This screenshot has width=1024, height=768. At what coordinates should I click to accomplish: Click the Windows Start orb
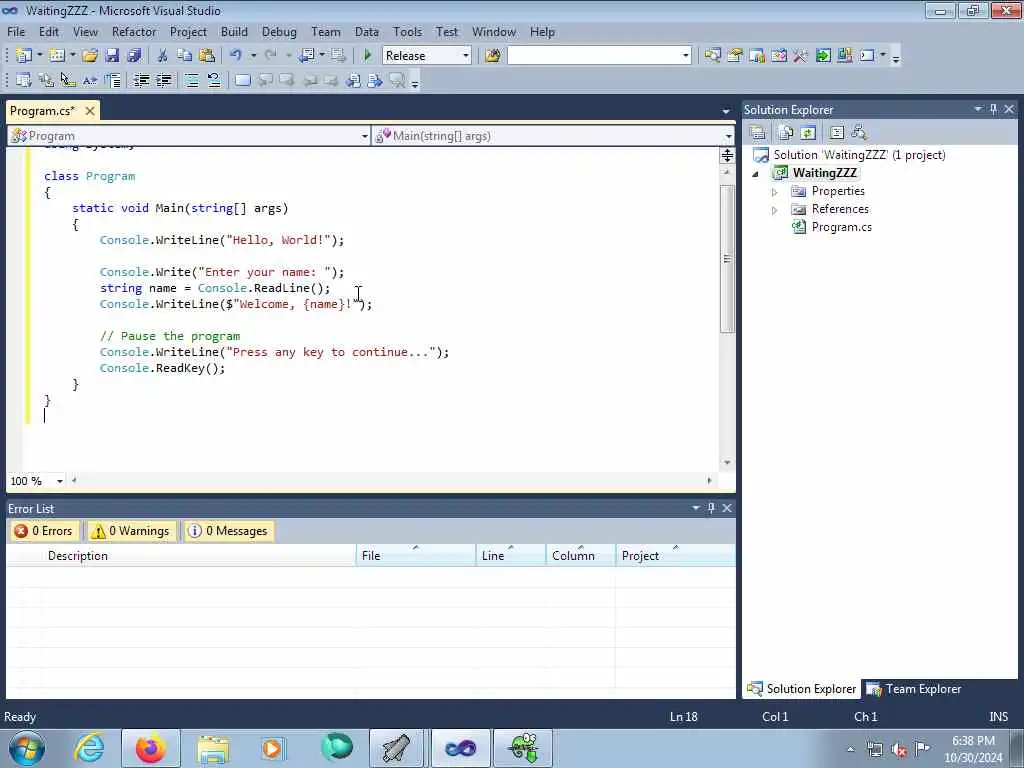pyautogui.click(x=27, y=748)
